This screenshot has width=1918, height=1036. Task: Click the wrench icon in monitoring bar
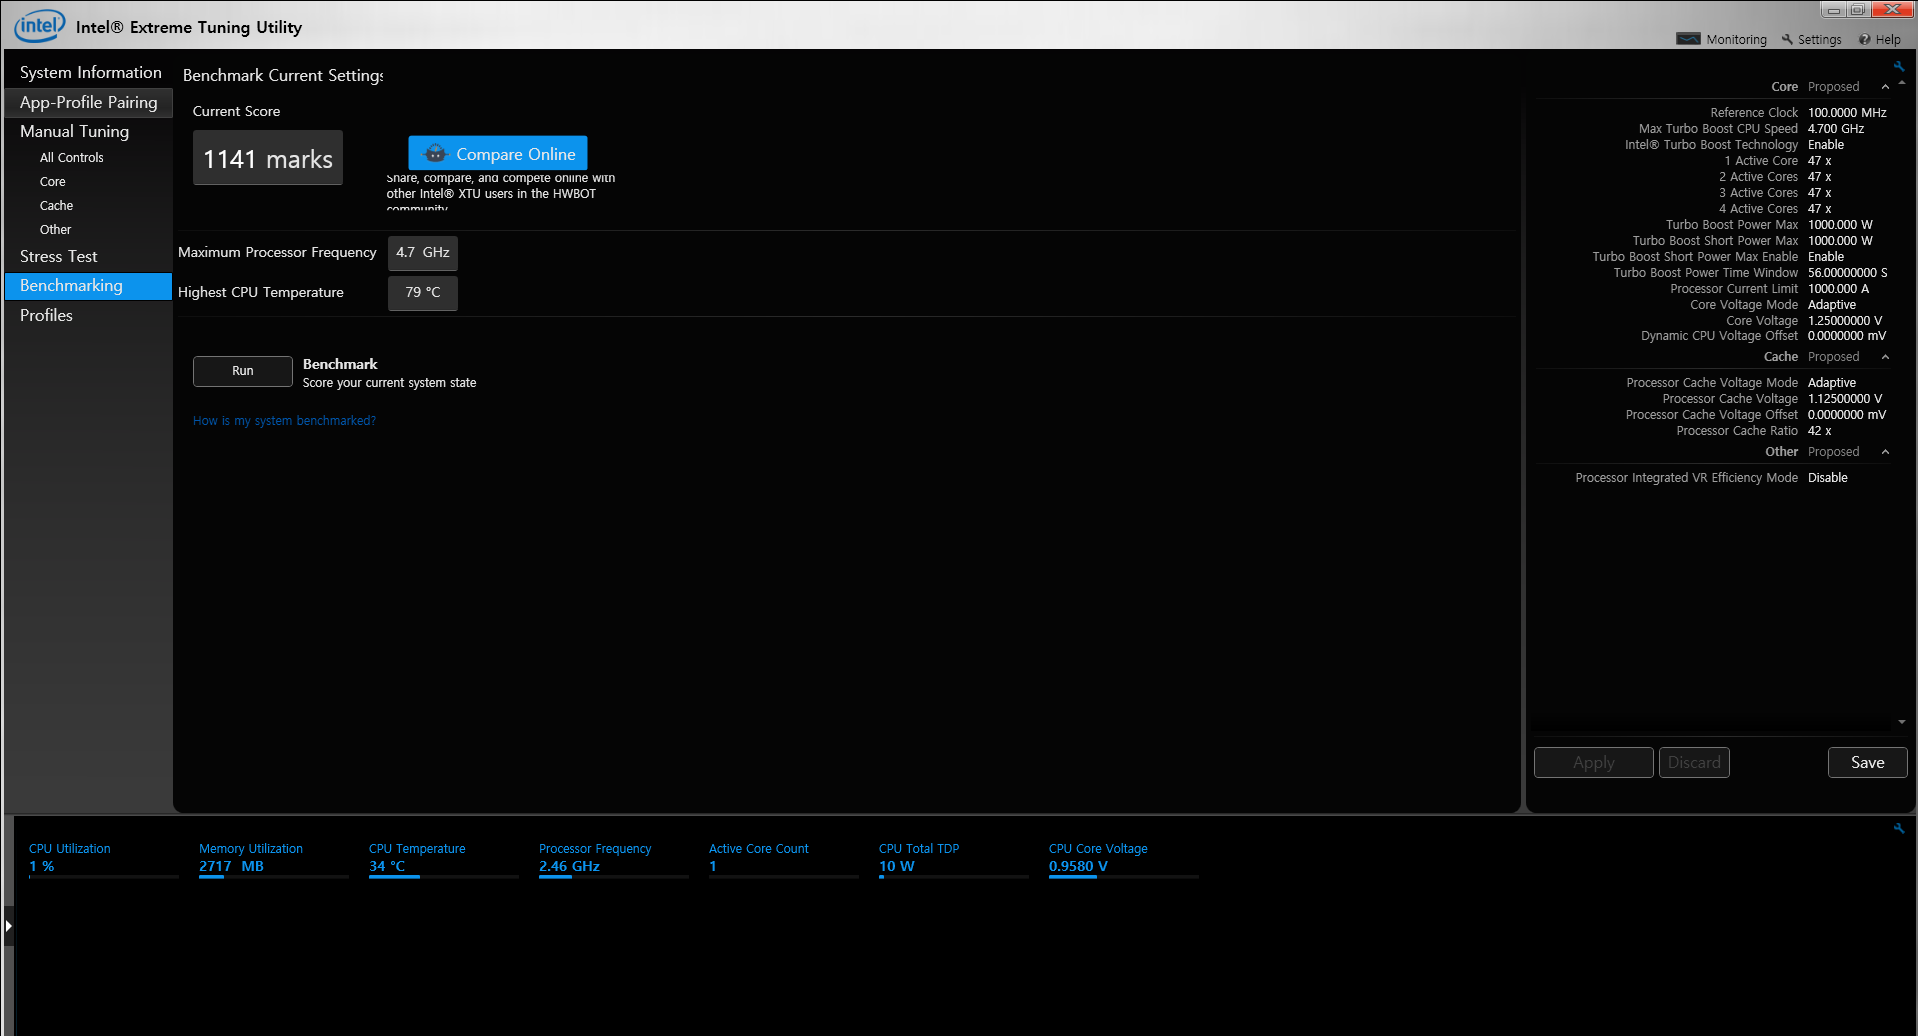click(1899, 828)
